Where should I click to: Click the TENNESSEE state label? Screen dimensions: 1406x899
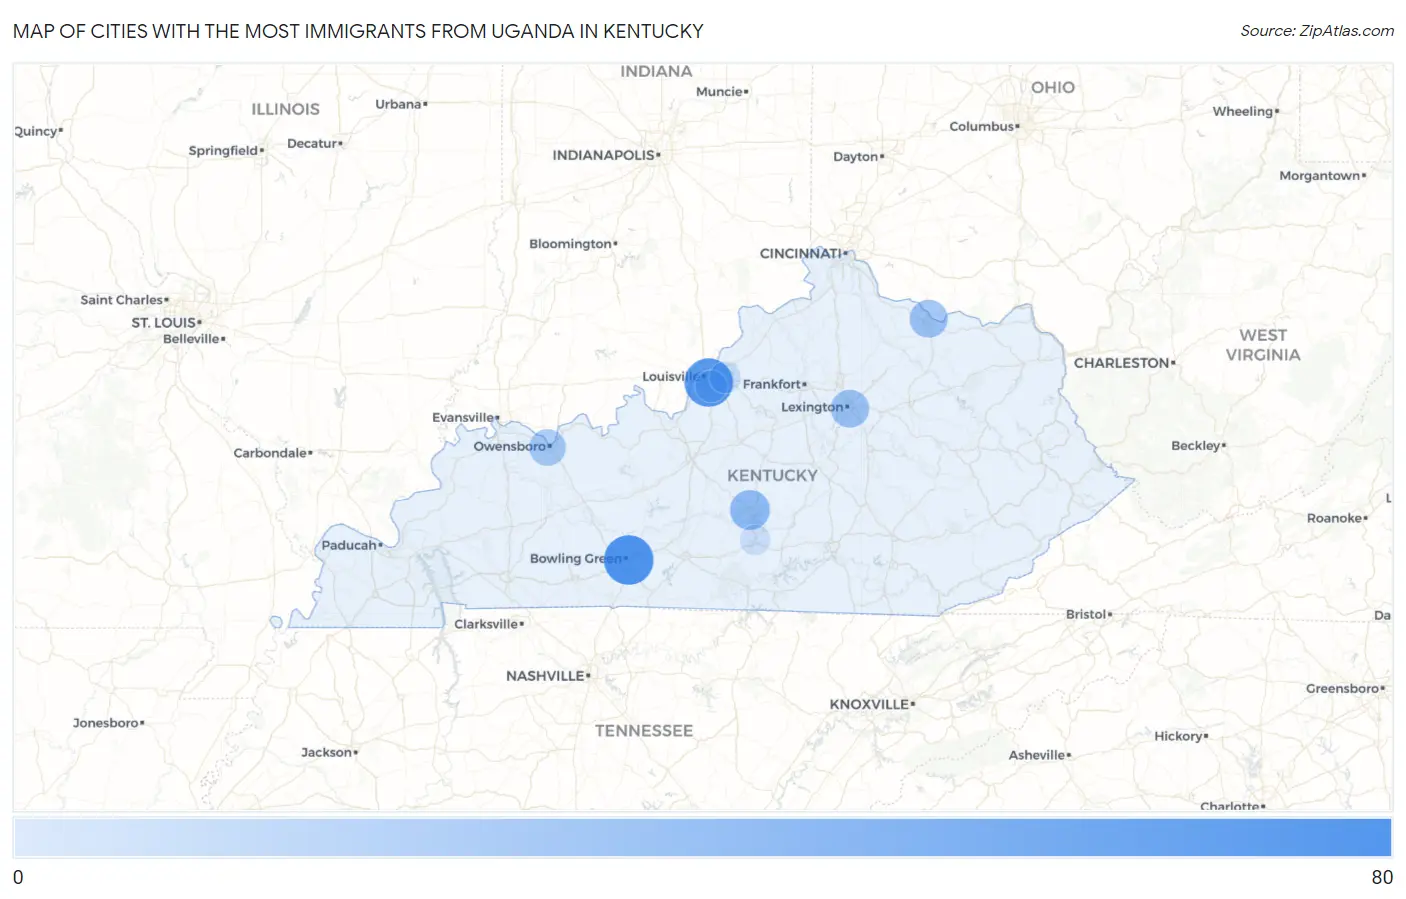pyautogui.click(x=644, y=731)
